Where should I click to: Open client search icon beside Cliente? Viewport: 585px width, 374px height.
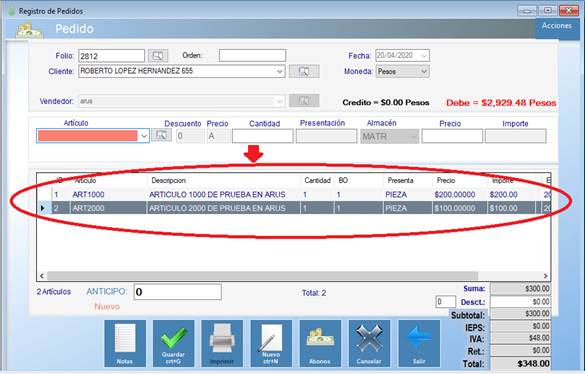[x=304, y=71]
